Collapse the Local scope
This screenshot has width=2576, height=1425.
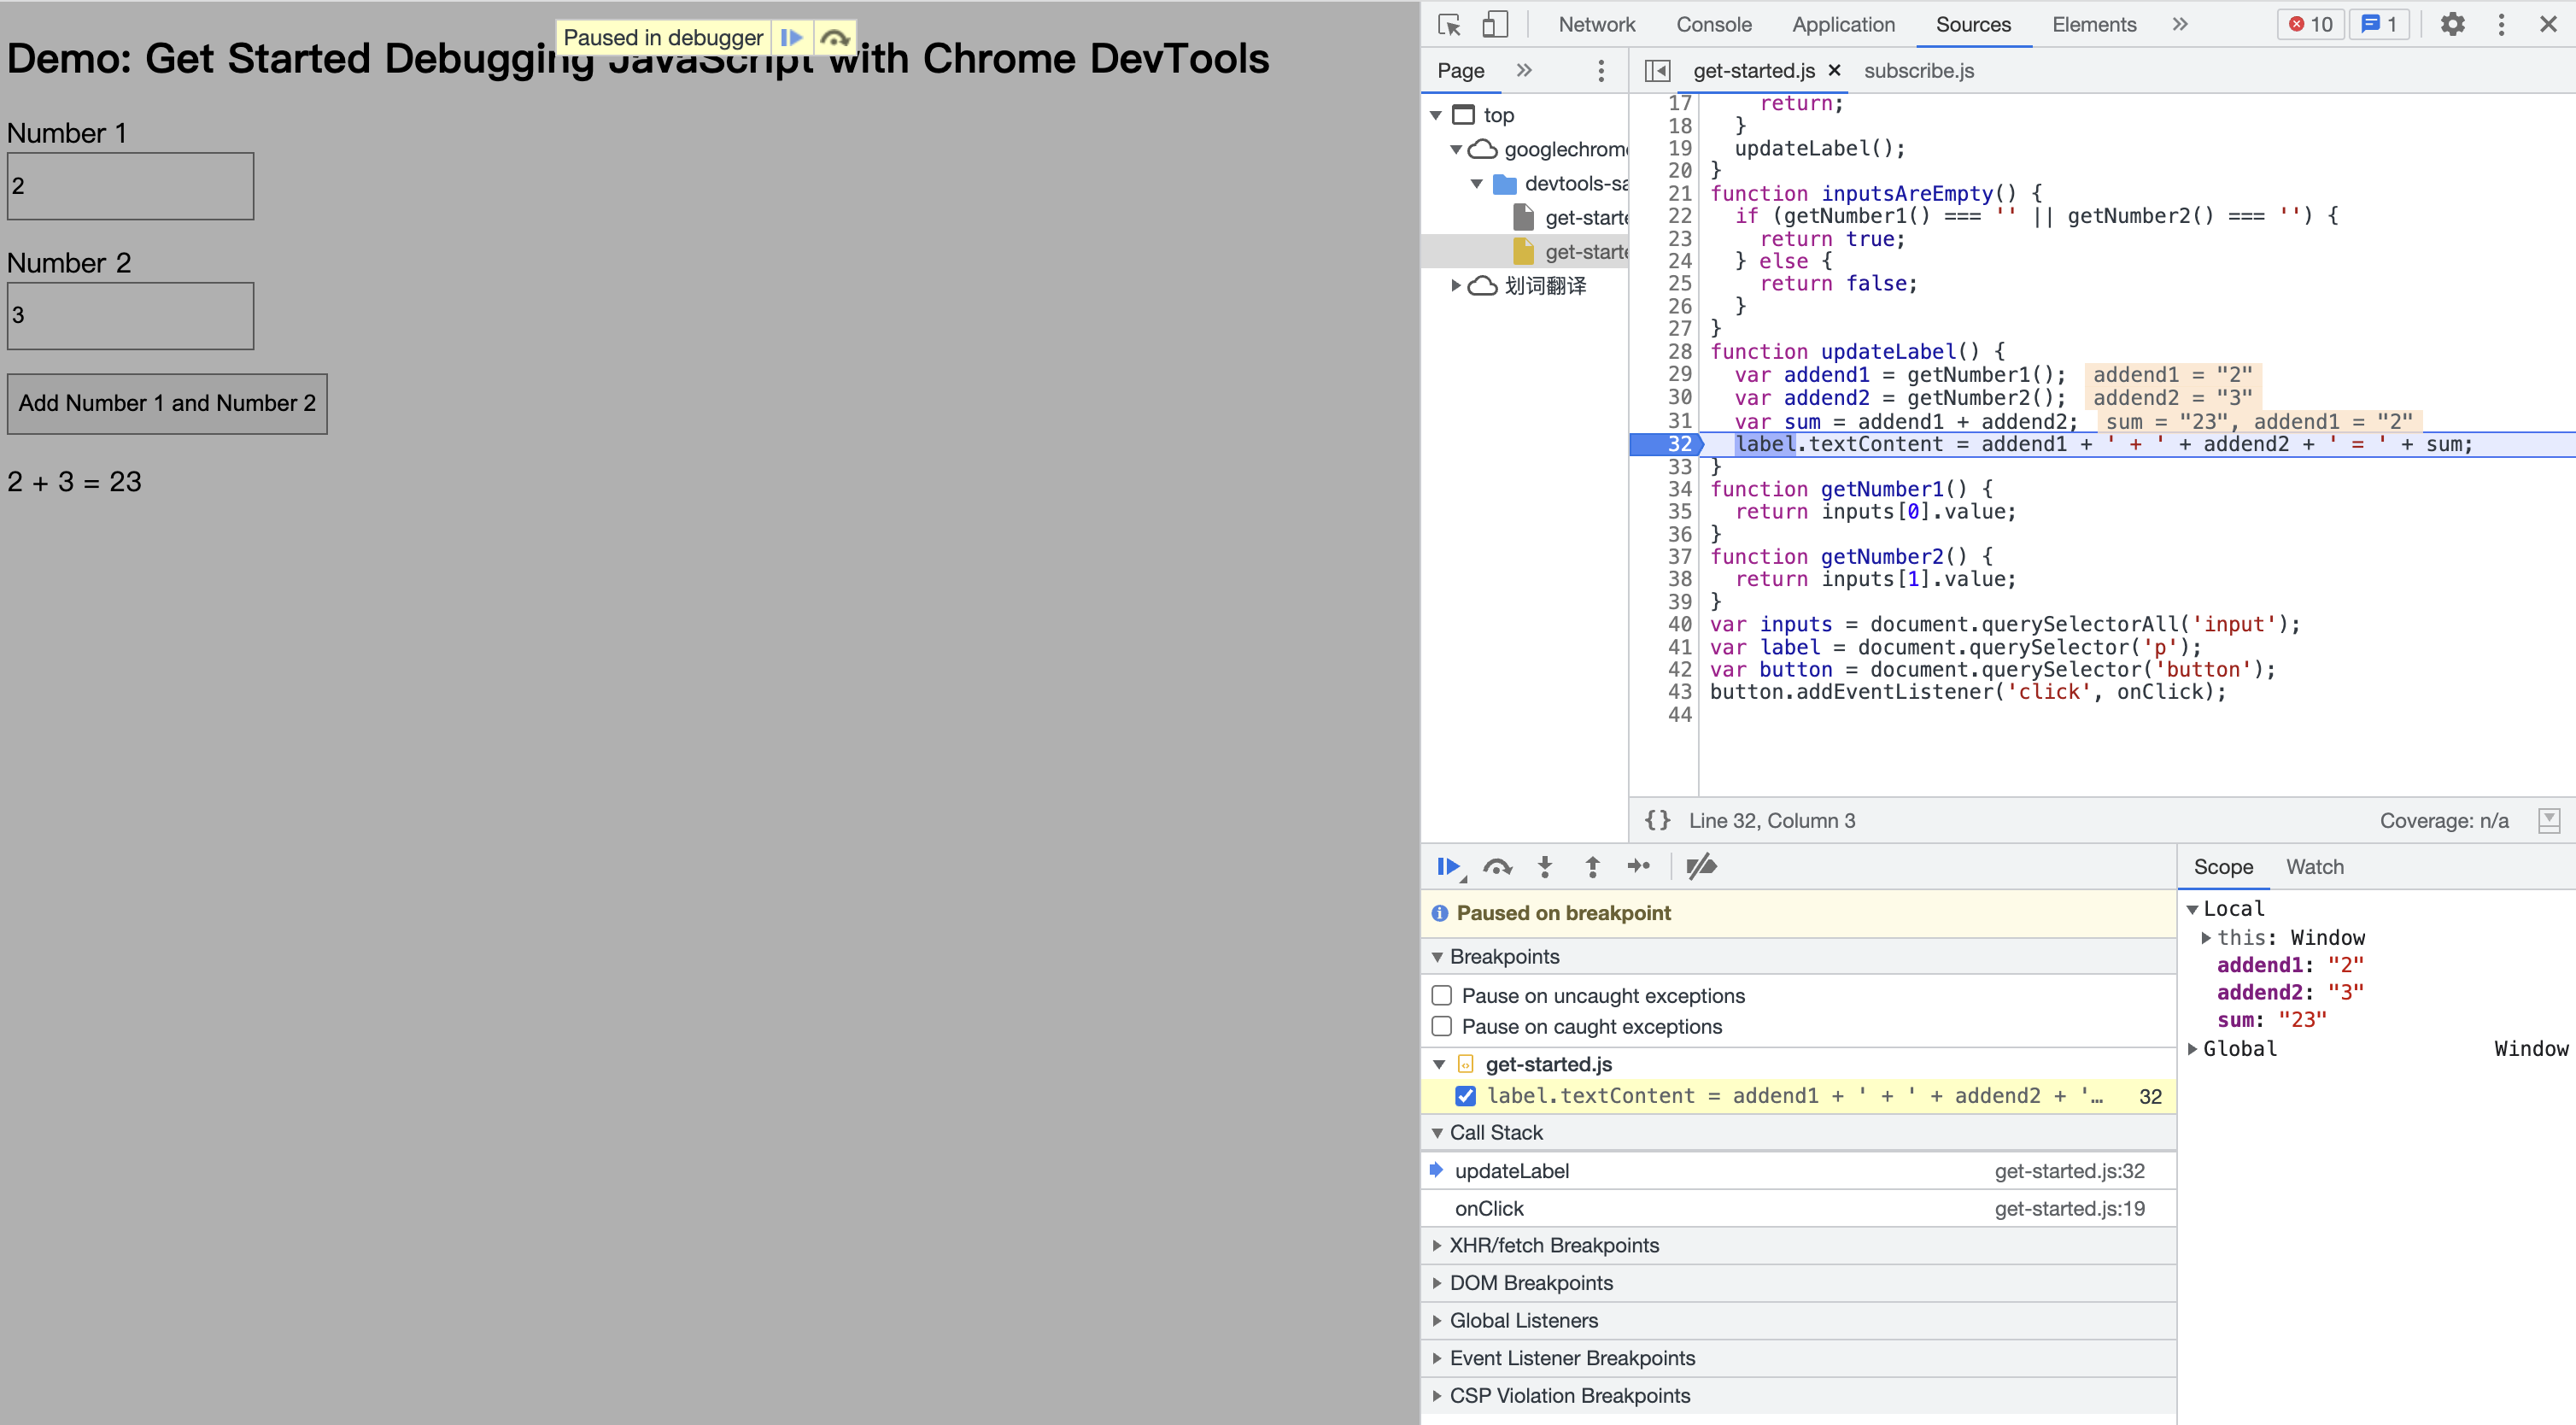(x=2192, y=909)
